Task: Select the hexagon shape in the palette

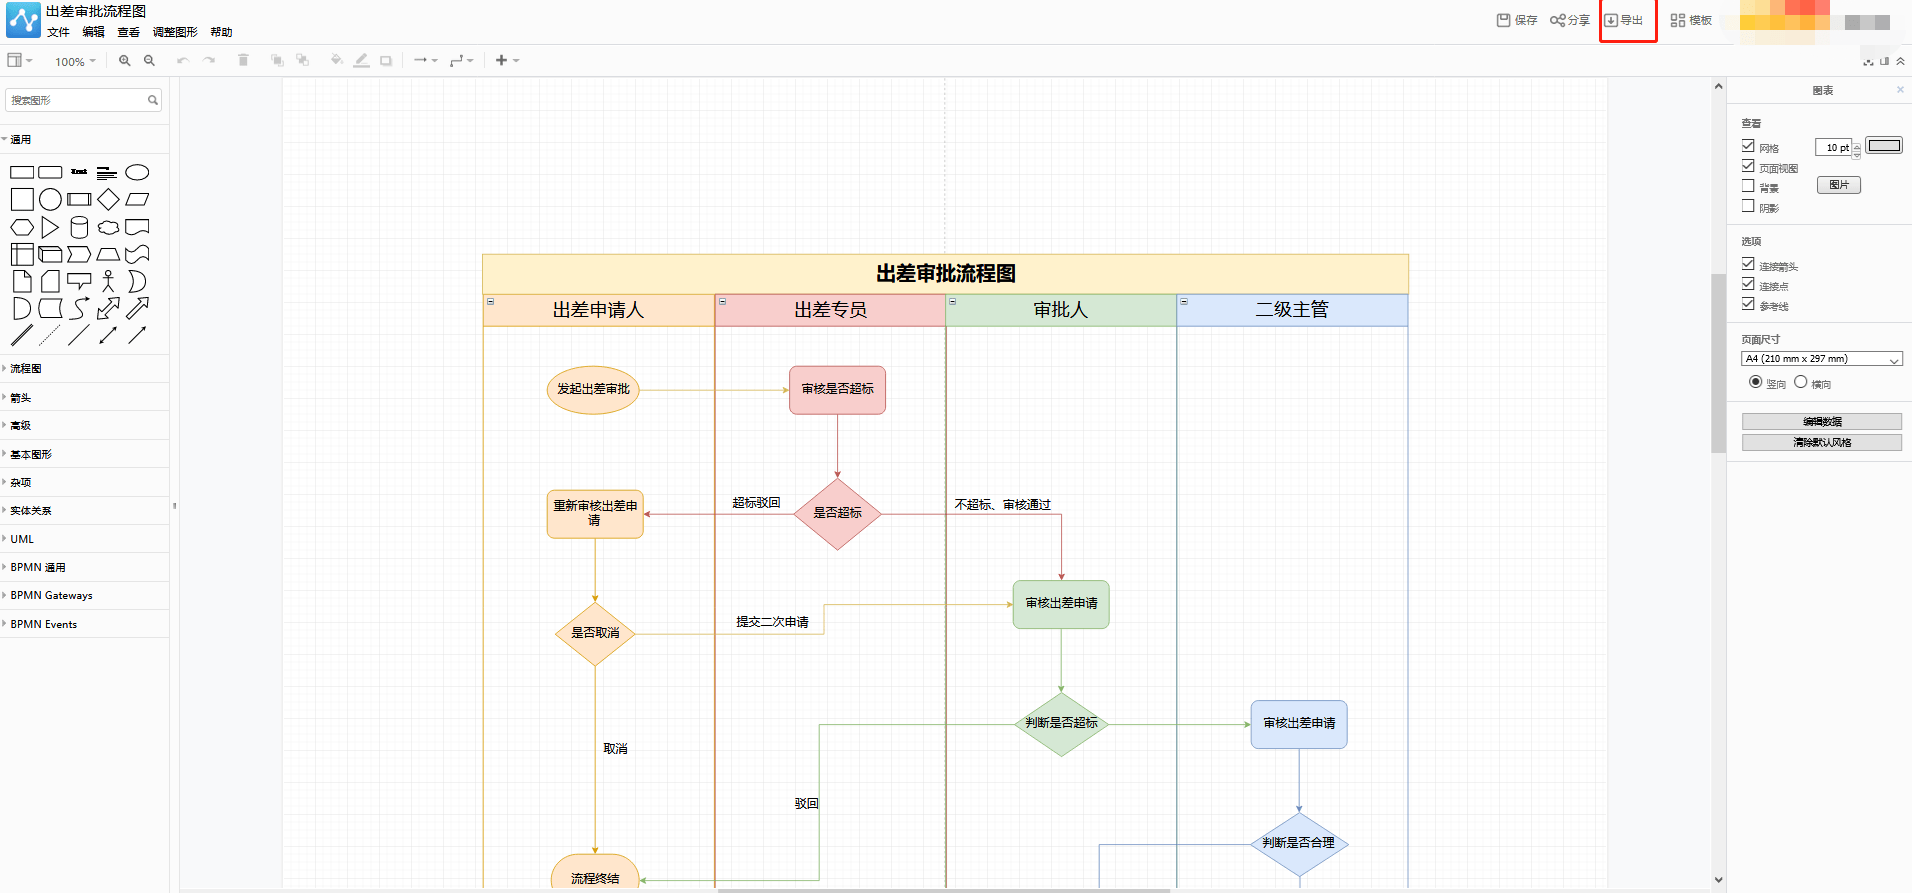Action: tap(22, 227)
